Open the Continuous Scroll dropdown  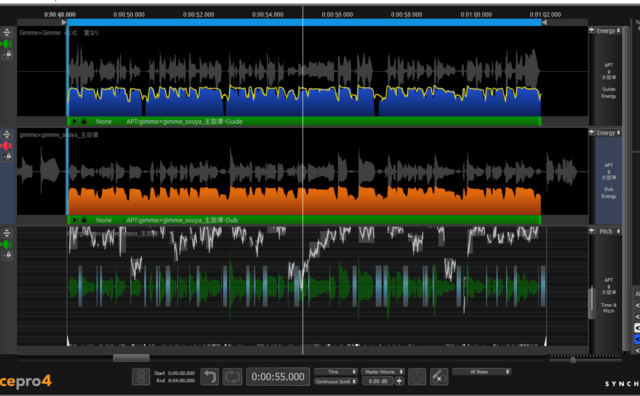tap(336, 381)
